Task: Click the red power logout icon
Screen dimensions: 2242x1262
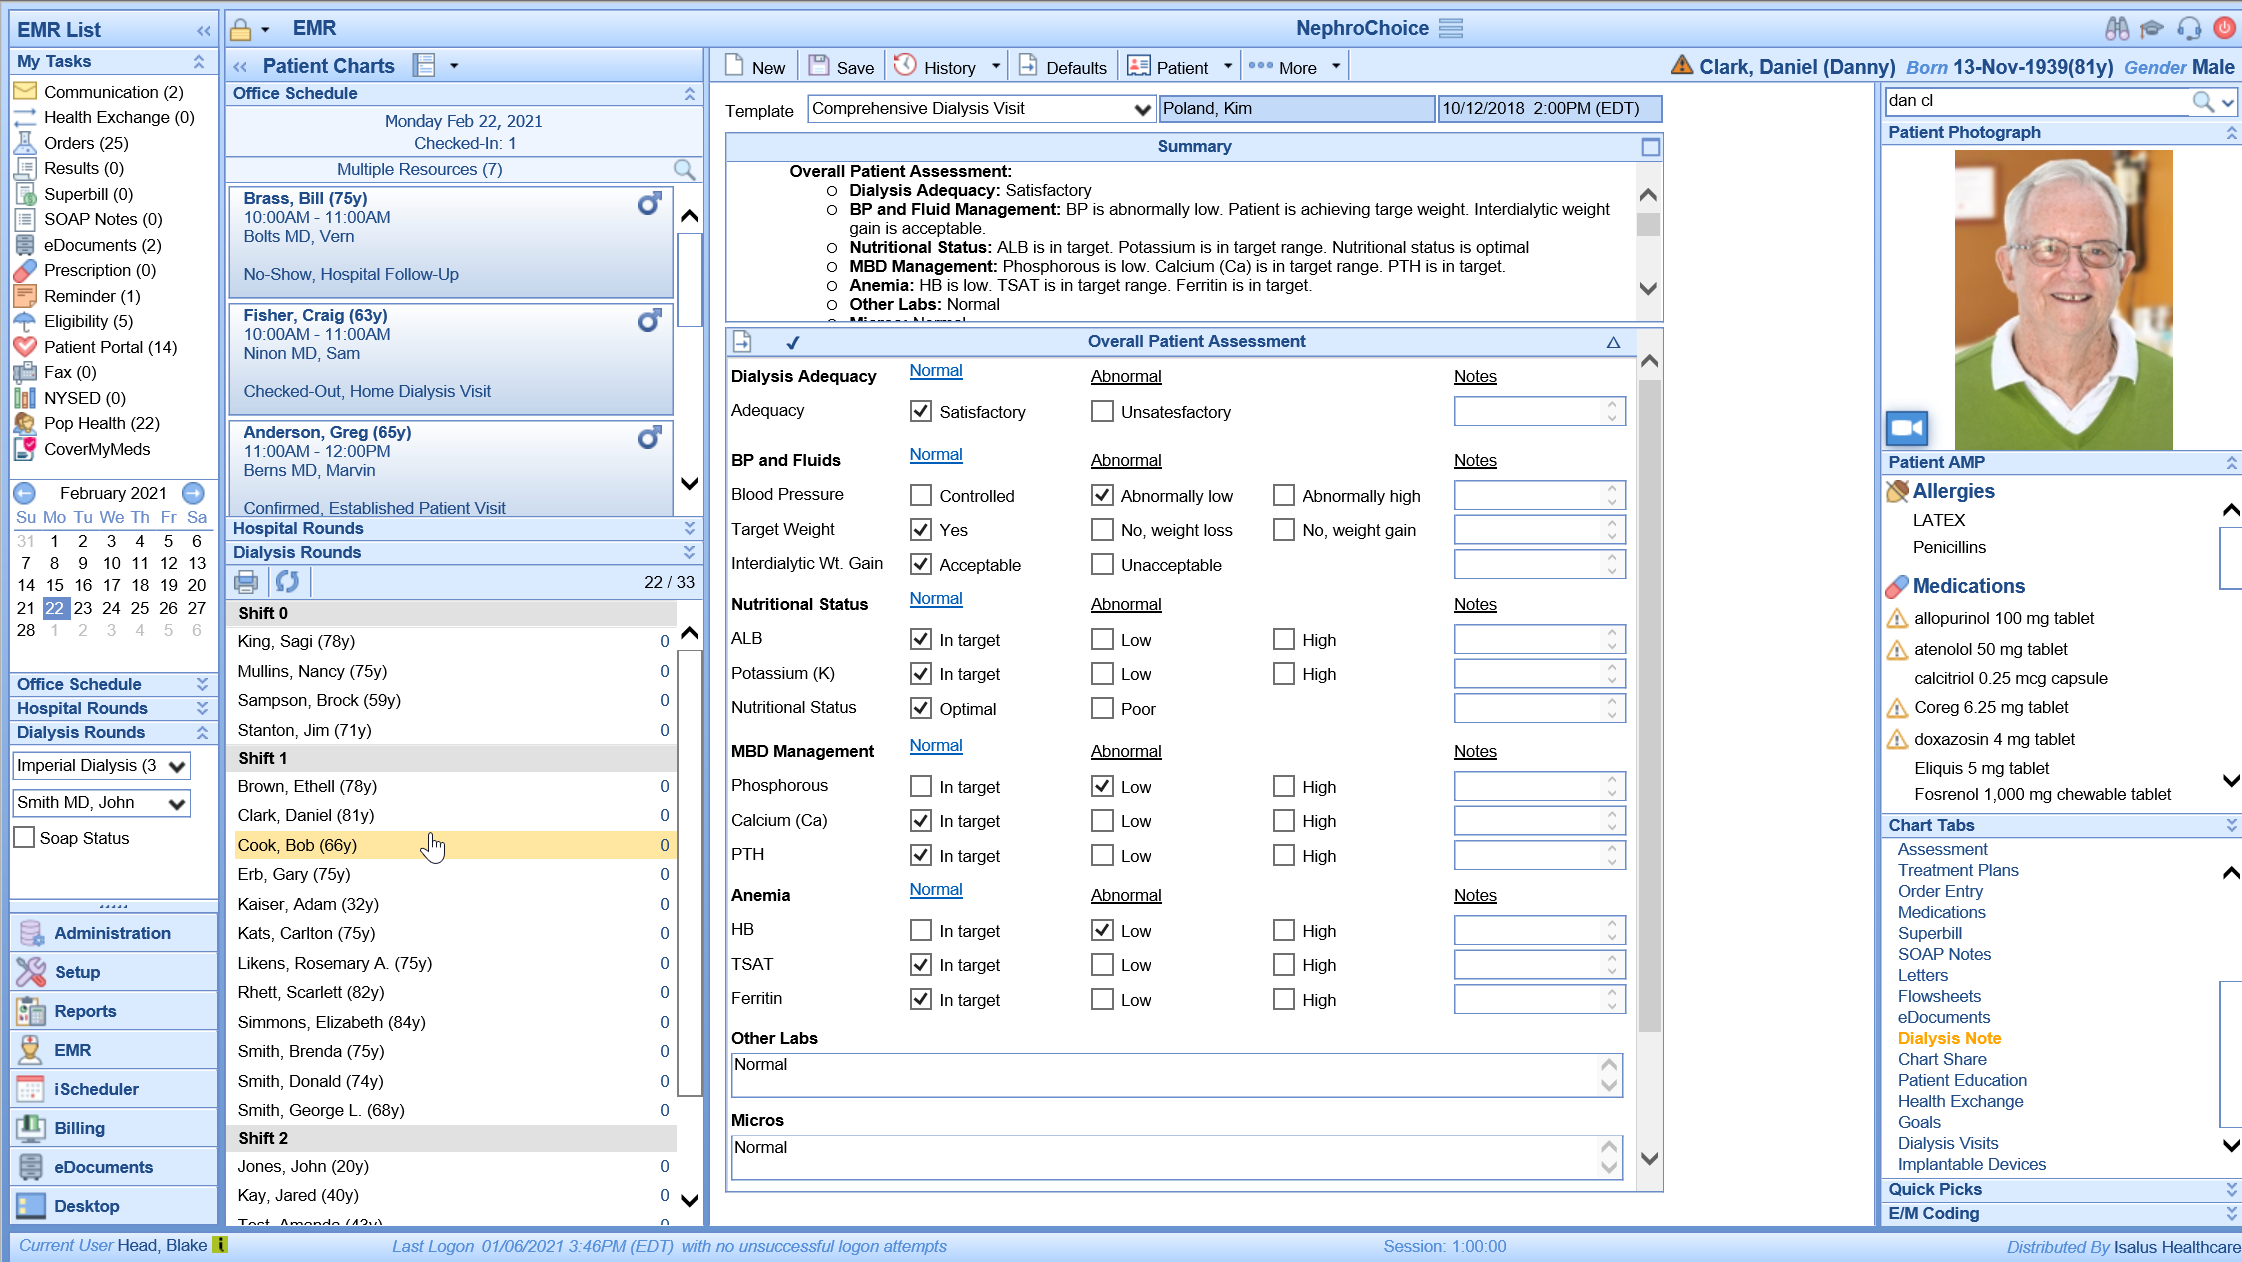Action: coord(2224,28)
